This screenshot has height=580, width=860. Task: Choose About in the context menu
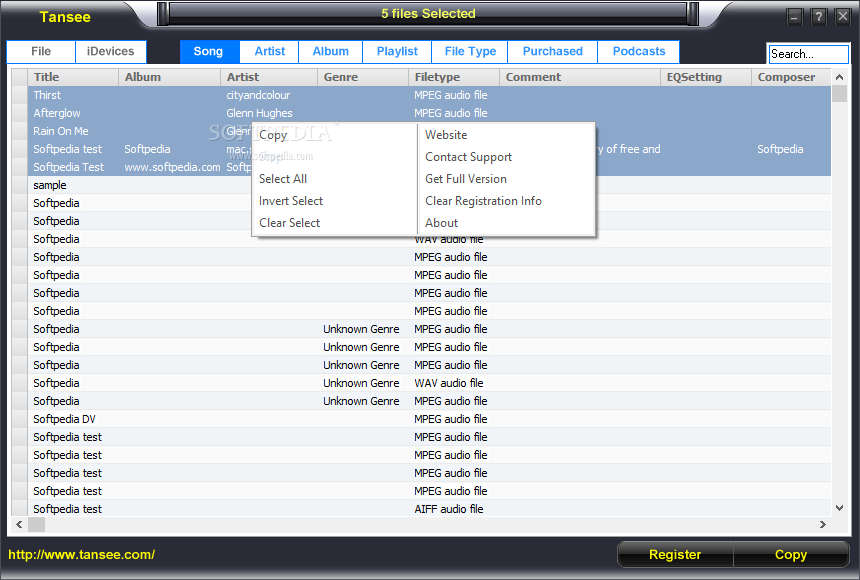(x=442, y=223)
